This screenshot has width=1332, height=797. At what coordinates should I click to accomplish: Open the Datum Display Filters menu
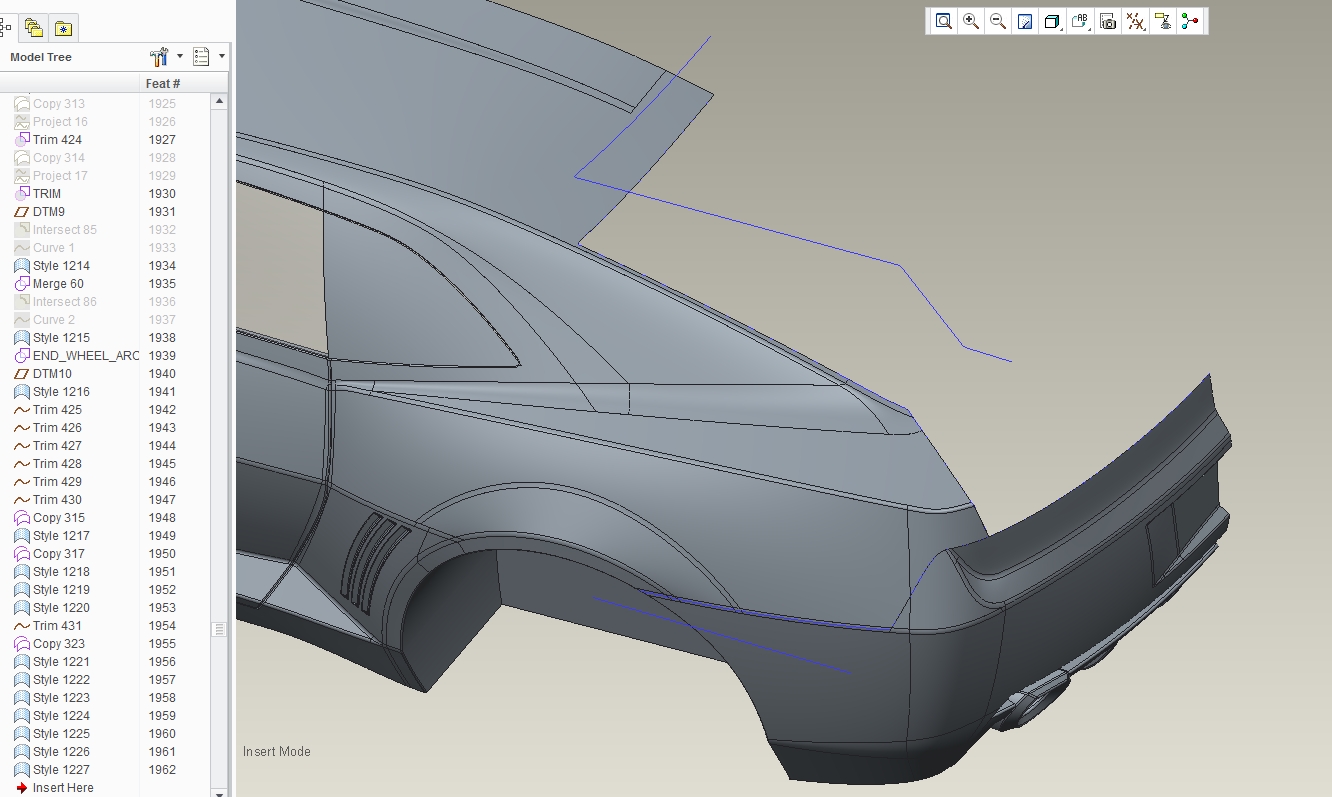tap(1135, 21)
